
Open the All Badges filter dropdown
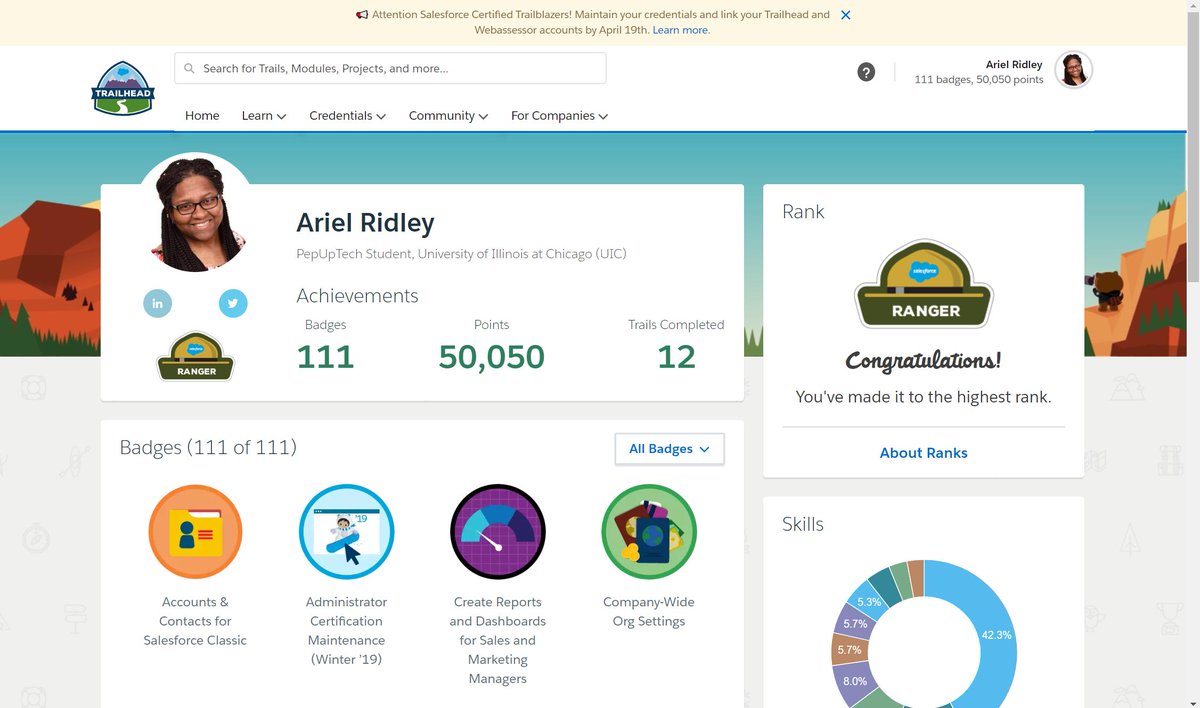(670, 449)
